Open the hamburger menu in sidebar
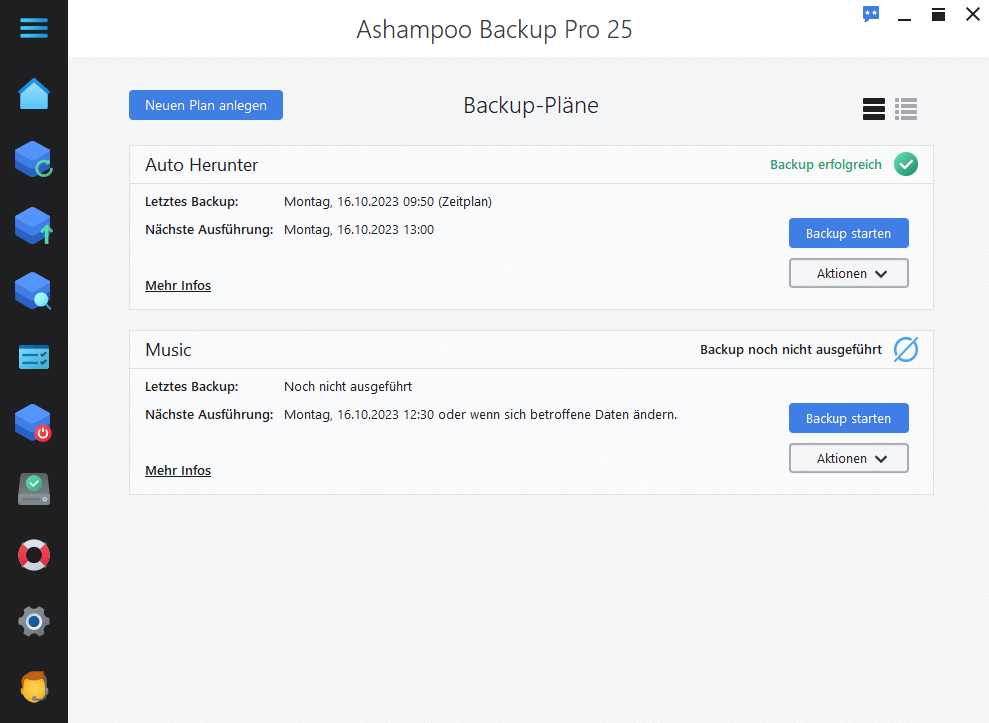 (x=33, y=28)
